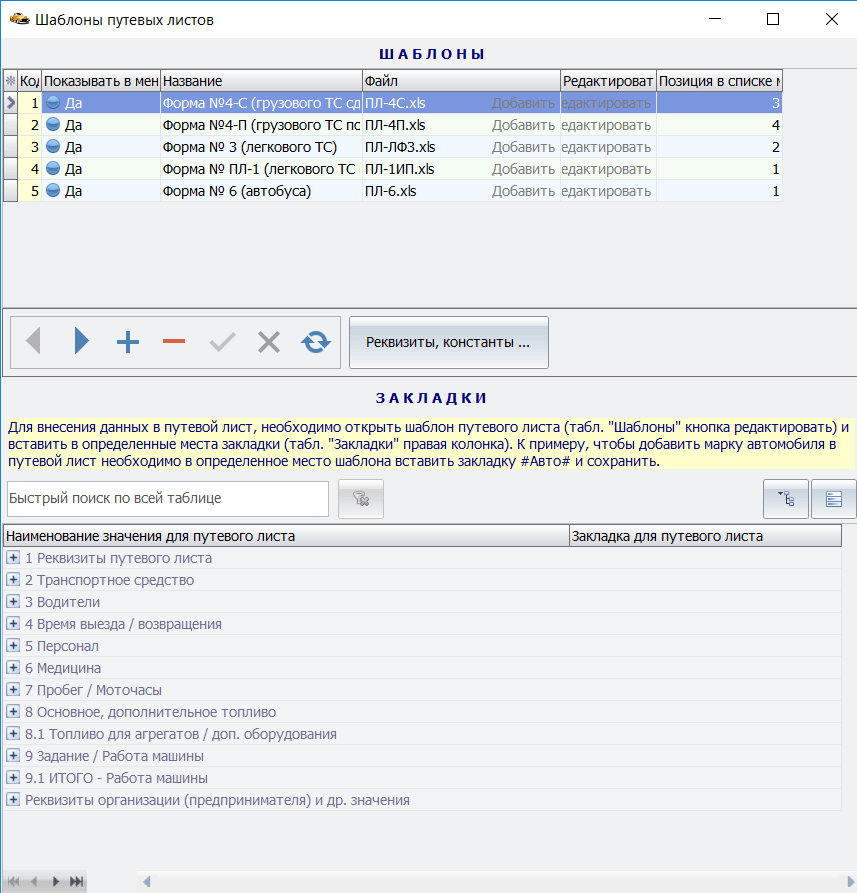
Task: Click Добавить for ПЛ-1ИП.xls file
Action: coord(523,169)
